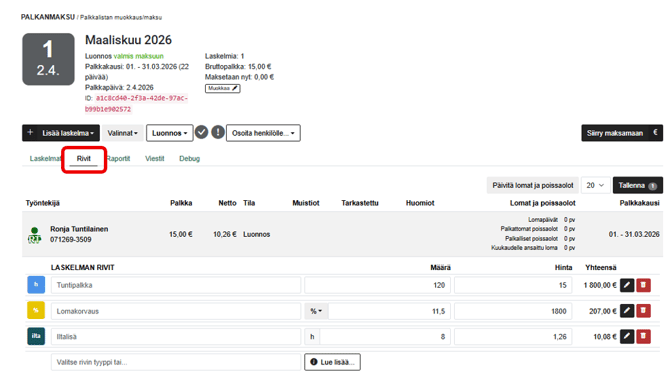Screen dimensions: 670x380
Task: Select the Rivit tab
Action: coord(84,159)
